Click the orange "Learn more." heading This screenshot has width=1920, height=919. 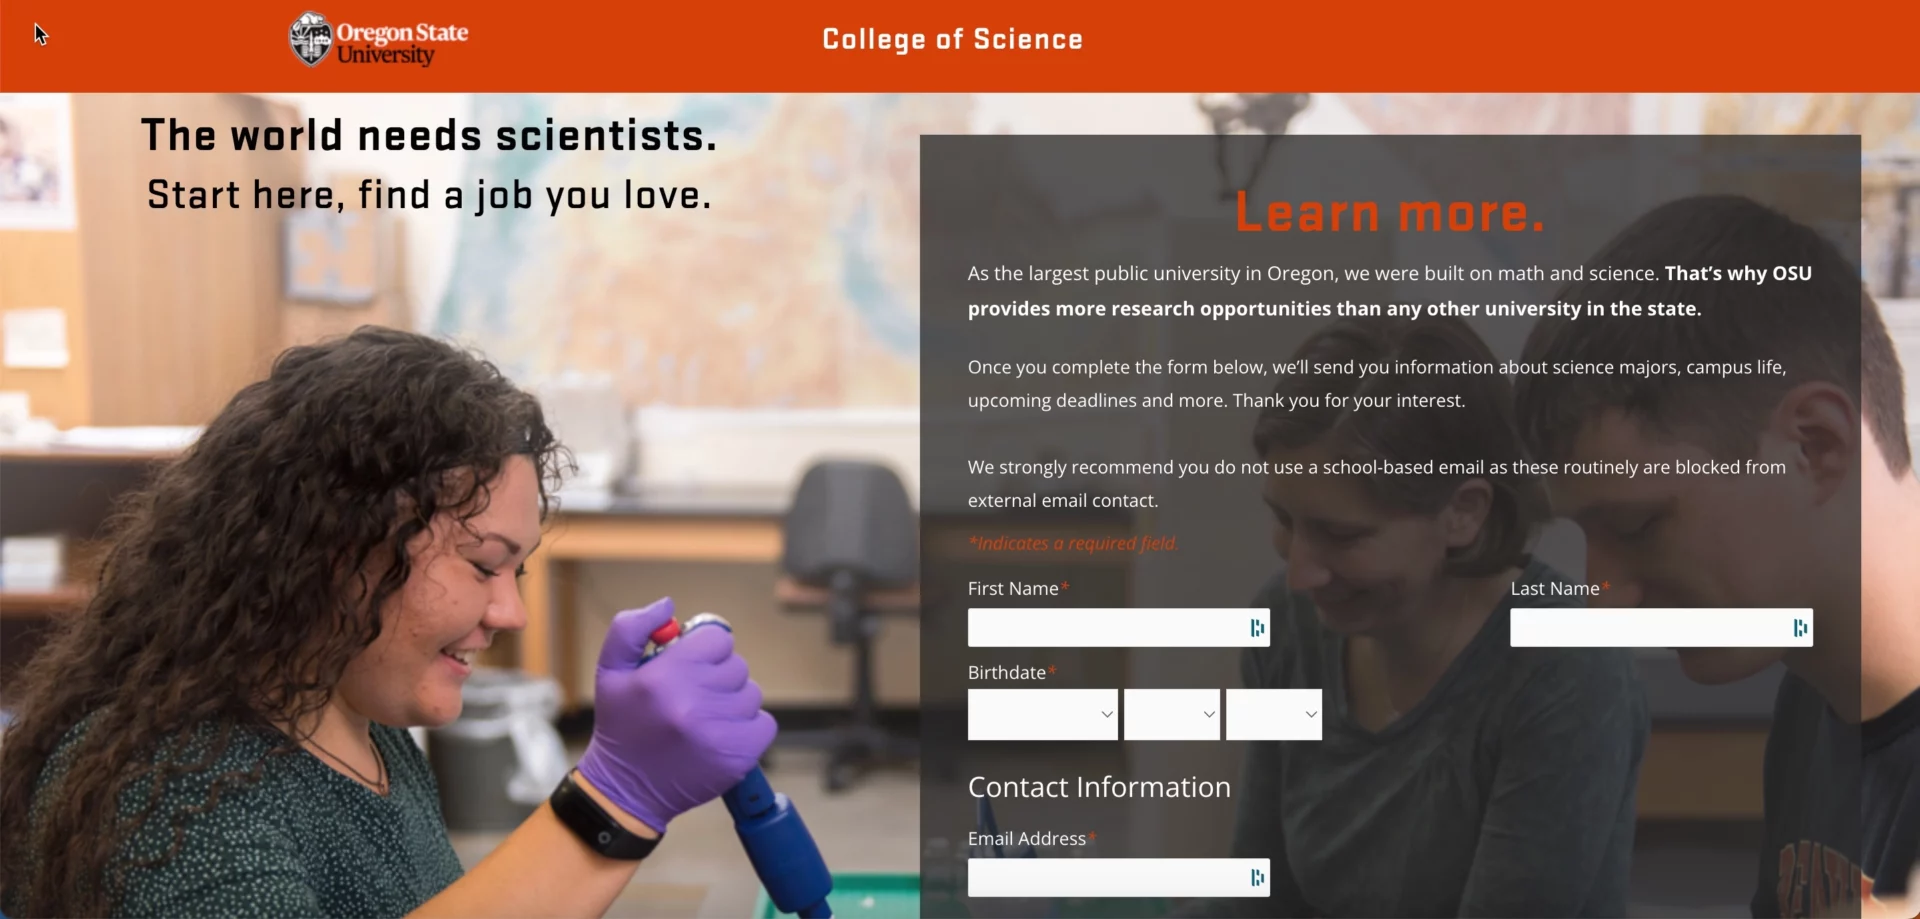pos(1390,213)
